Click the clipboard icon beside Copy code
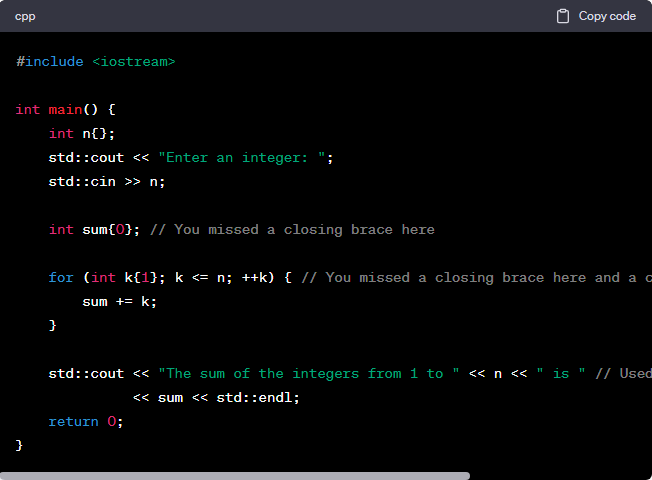Image resolution: width=652 pixels, height=480 pixels. (563, 16)
